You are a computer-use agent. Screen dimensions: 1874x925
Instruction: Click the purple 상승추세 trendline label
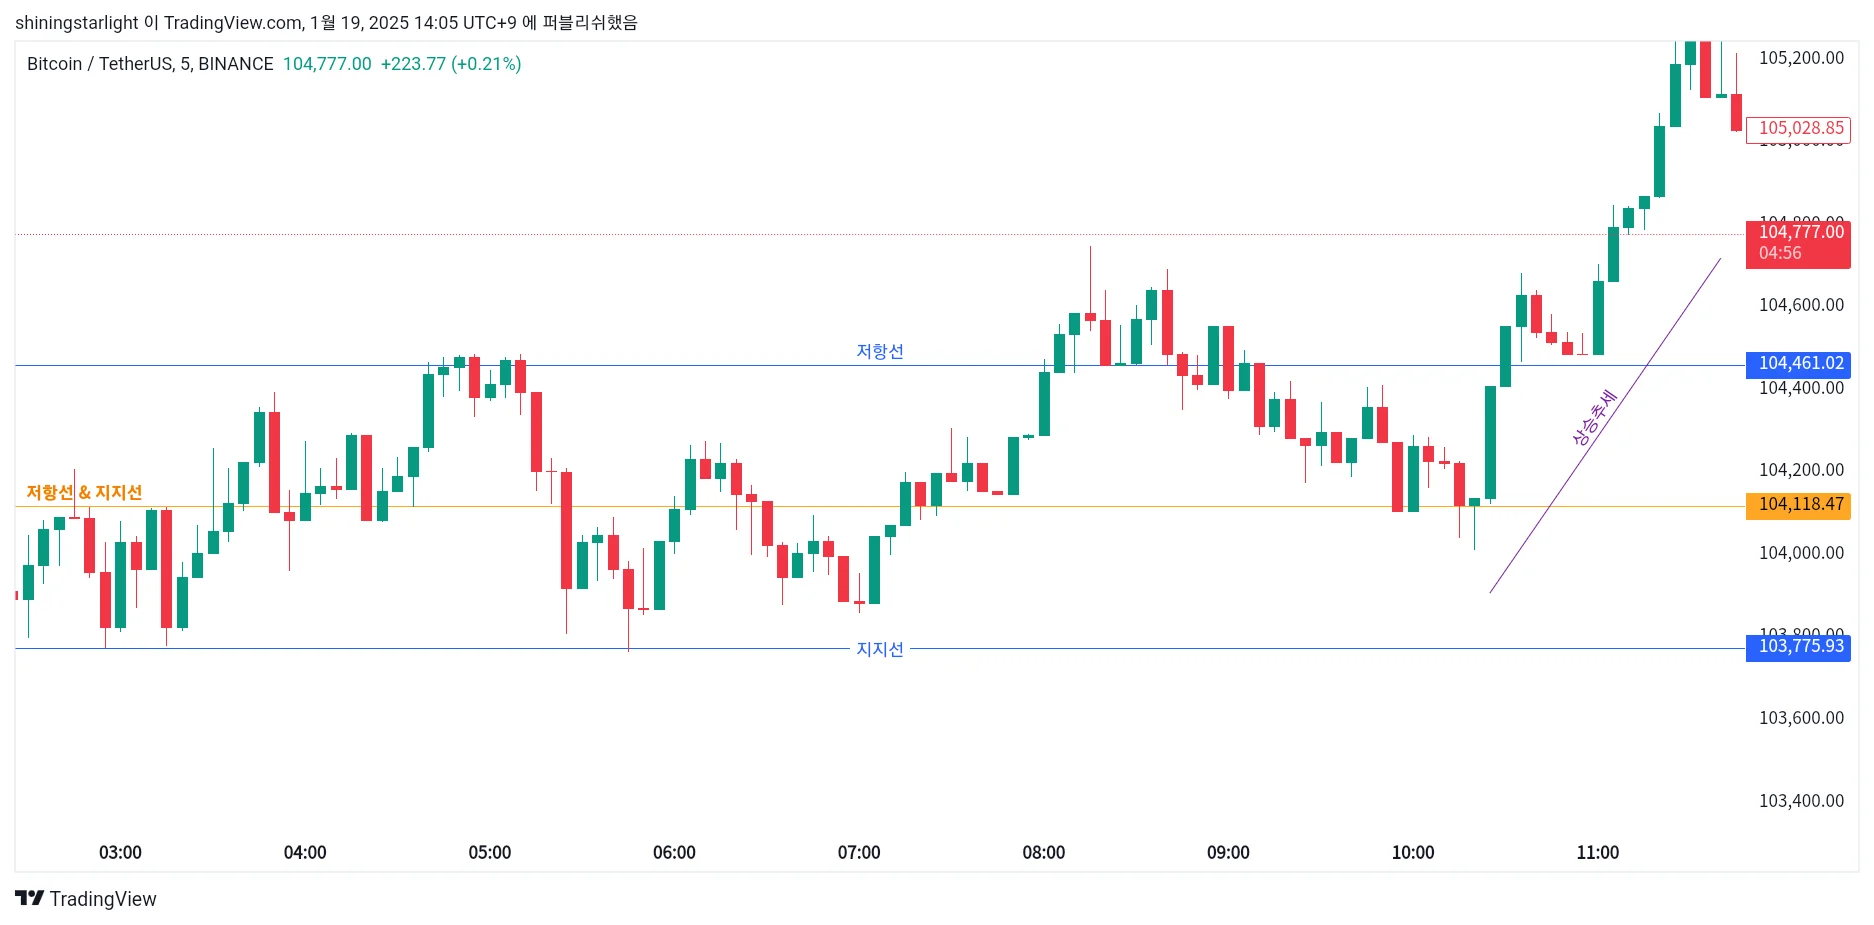point(1593,417)
